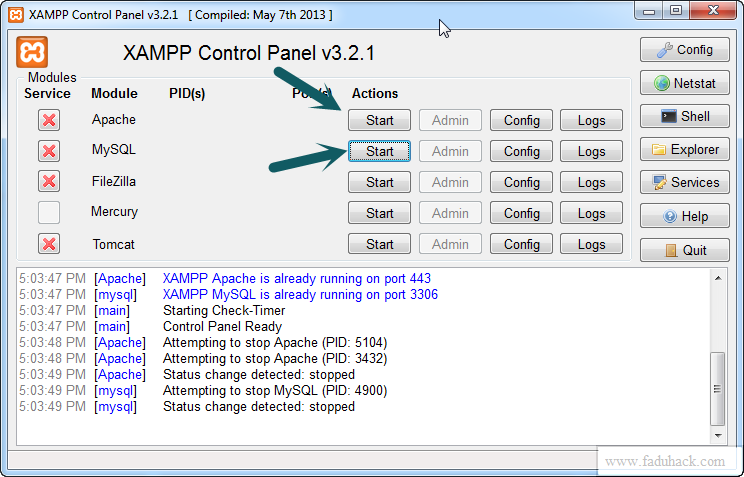
Task: Minimize the XAMPP window
Action: pos(649,10)
